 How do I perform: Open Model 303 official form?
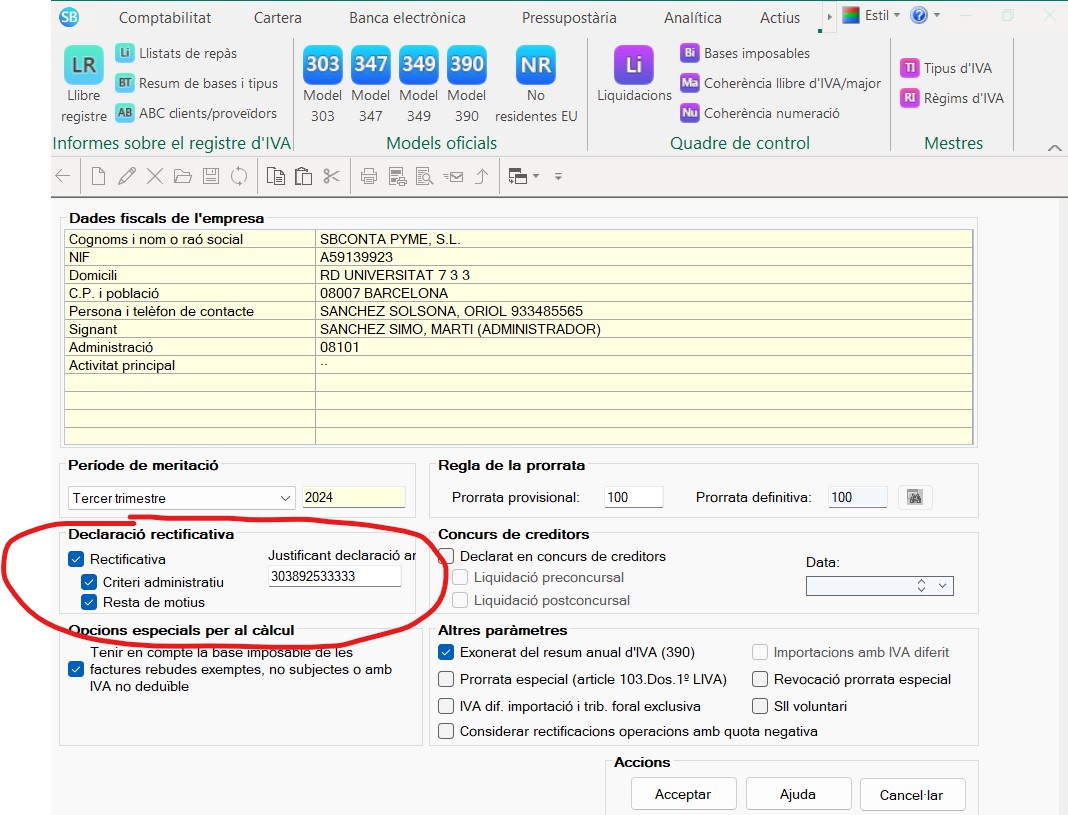tap(322, 66)
